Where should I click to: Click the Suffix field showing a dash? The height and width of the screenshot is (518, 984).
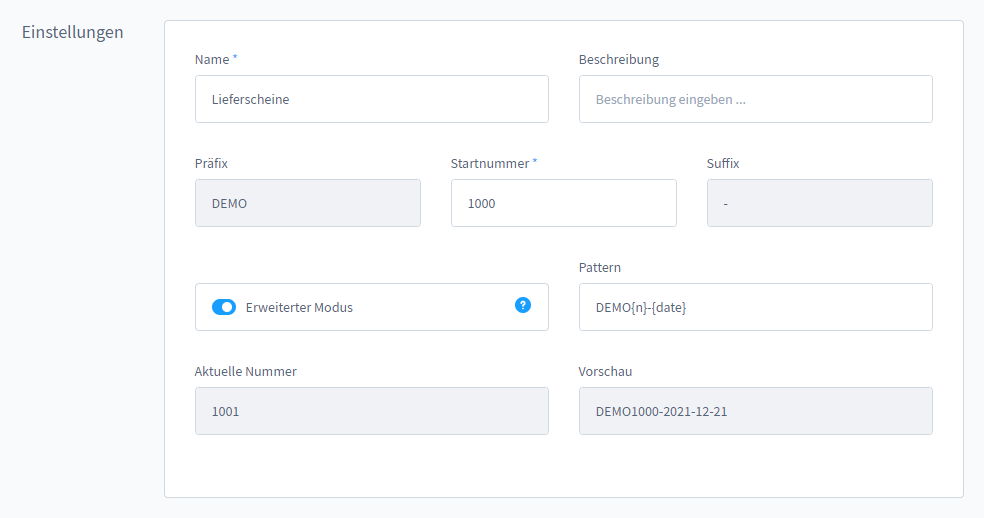(819, 203)
